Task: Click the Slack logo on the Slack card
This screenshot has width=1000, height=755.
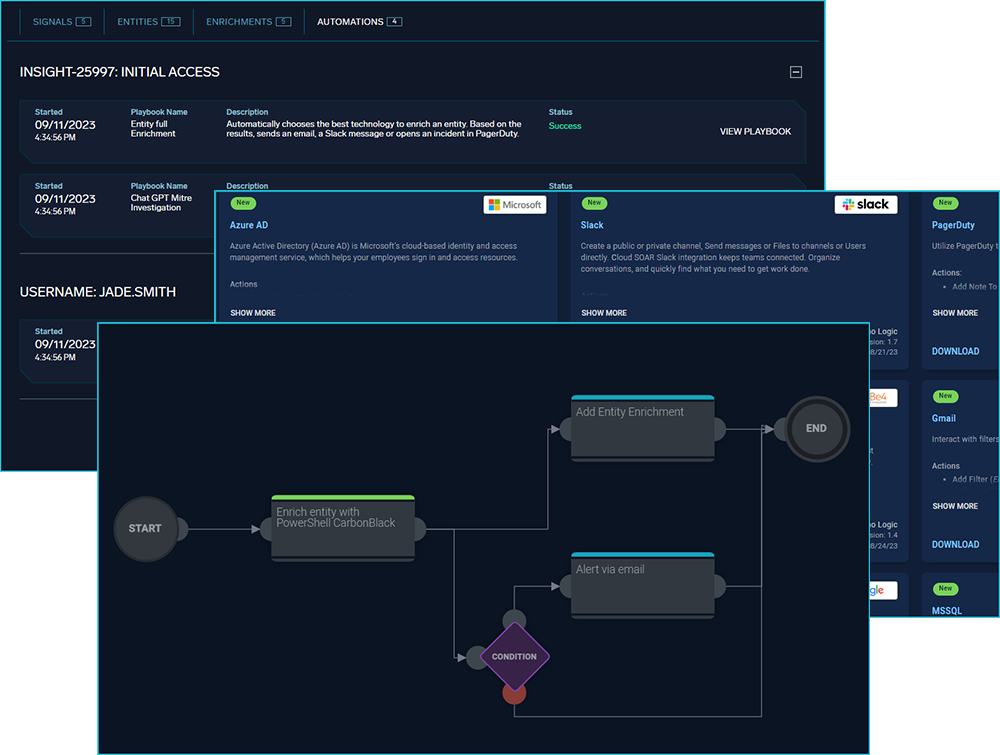Action: tap(865, 204)
